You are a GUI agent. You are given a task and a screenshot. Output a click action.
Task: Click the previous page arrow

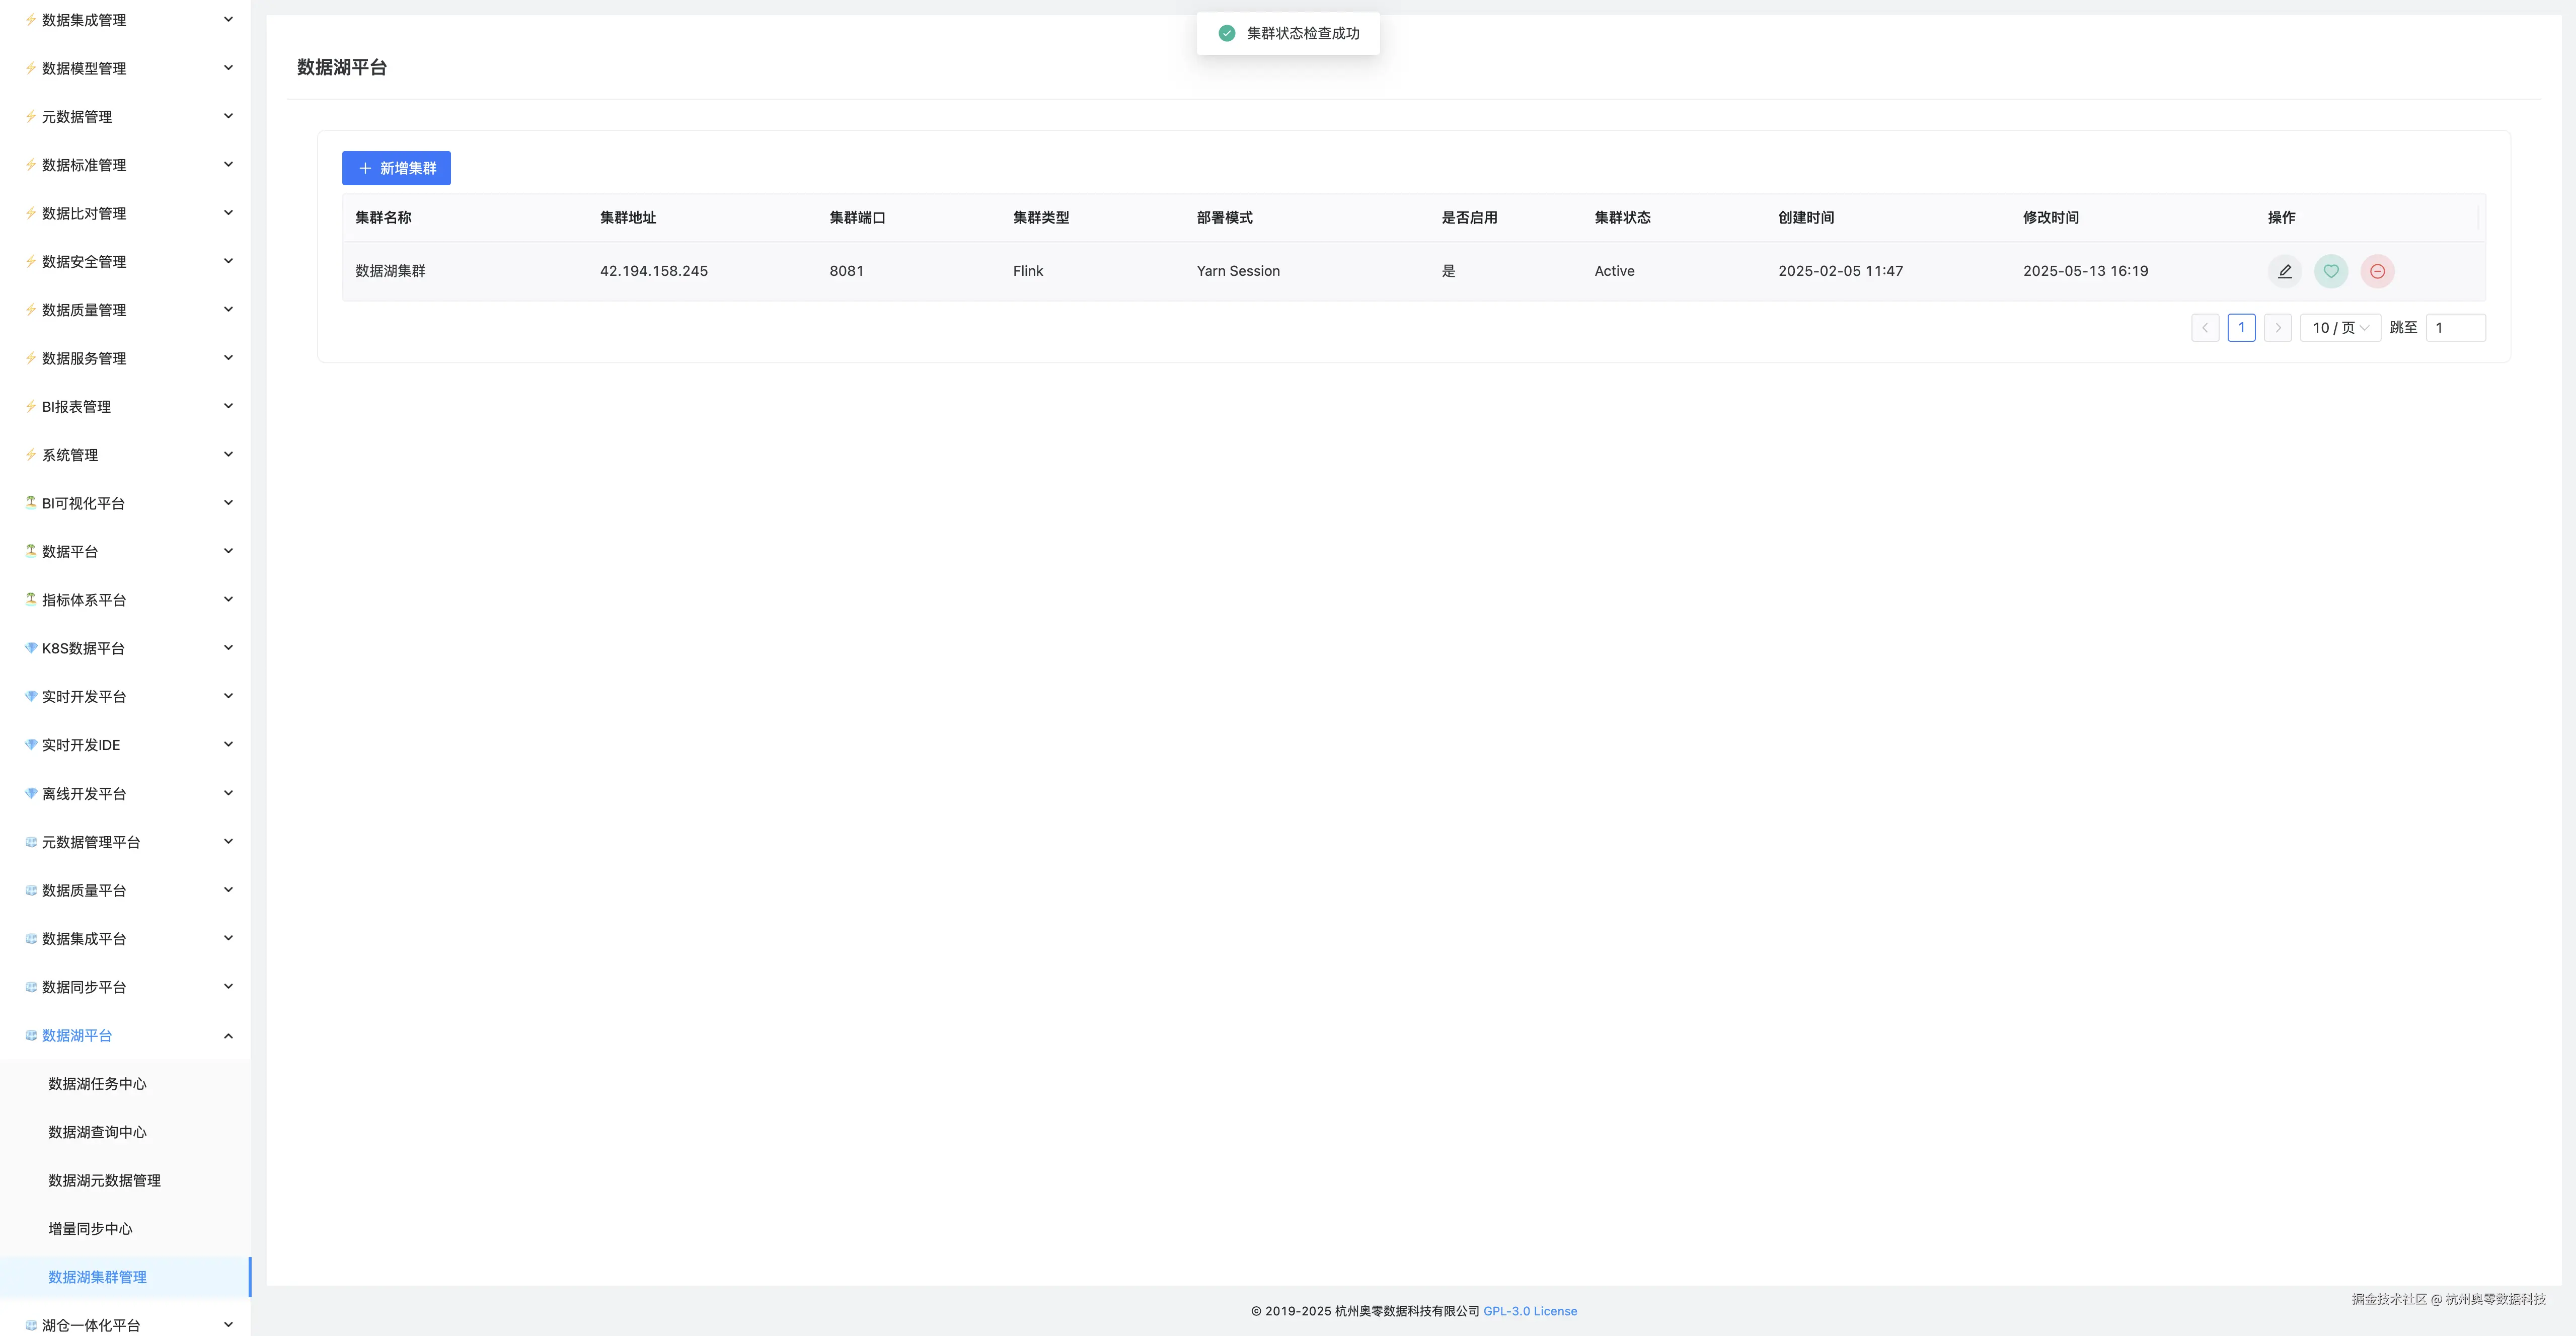[x=2205, y=328]
